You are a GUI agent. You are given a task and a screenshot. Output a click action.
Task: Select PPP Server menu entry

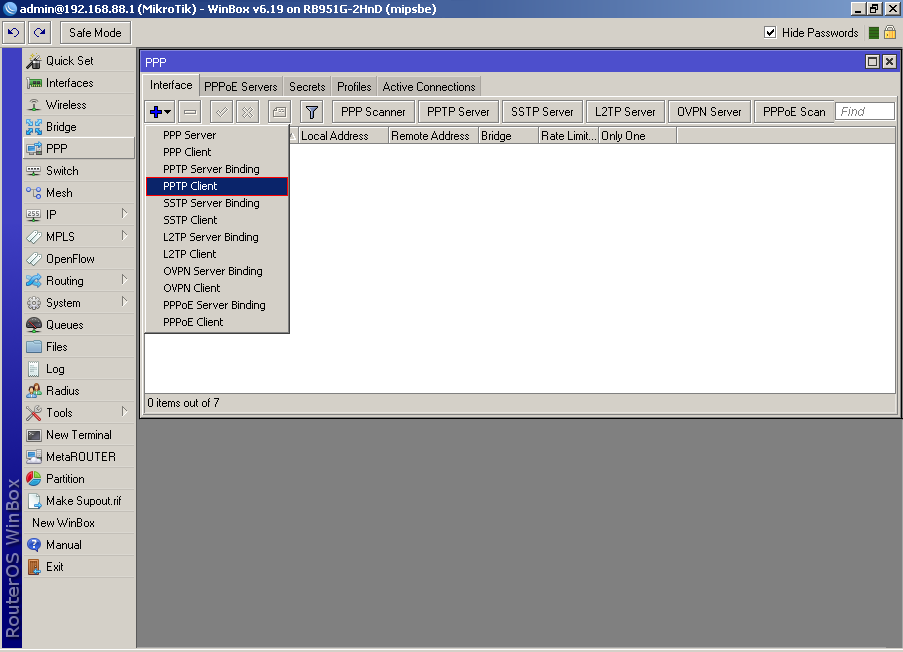coord(217,135)
